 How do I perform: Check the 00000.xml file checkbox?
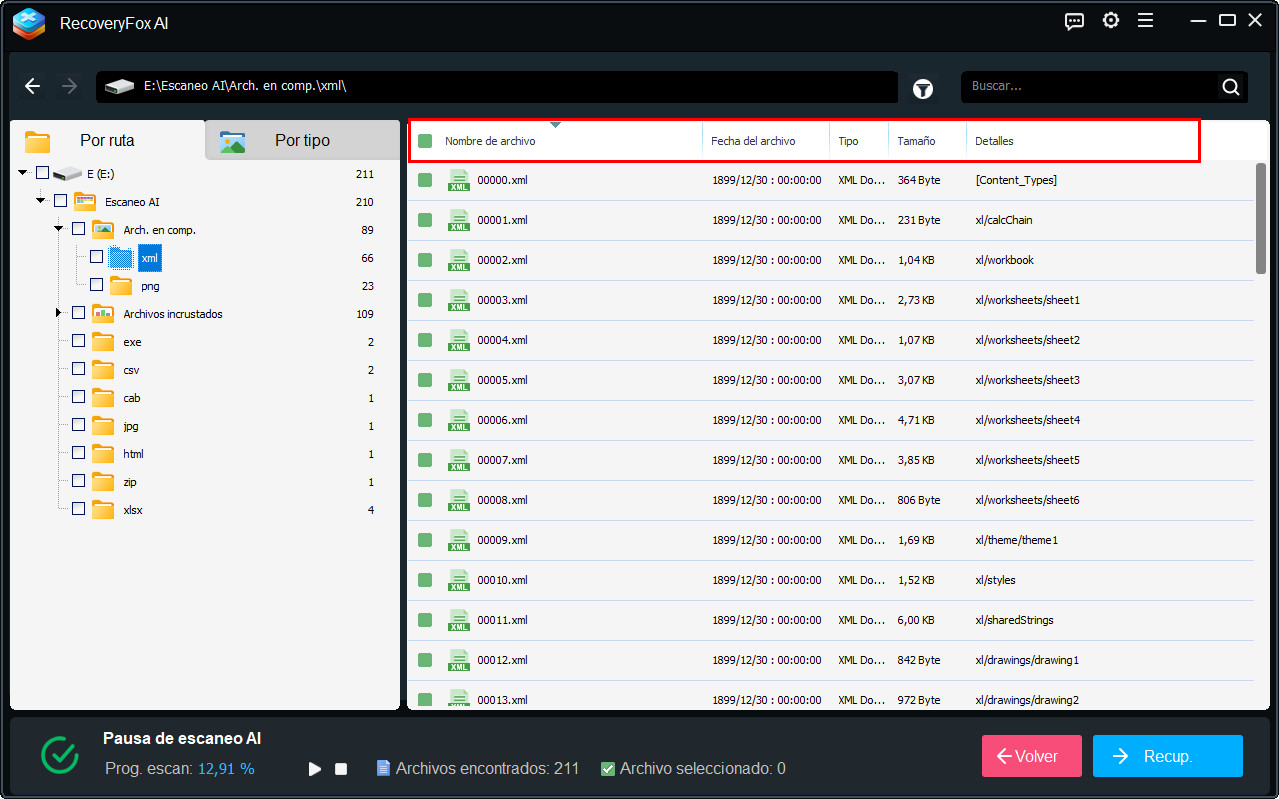click(425, 180)
